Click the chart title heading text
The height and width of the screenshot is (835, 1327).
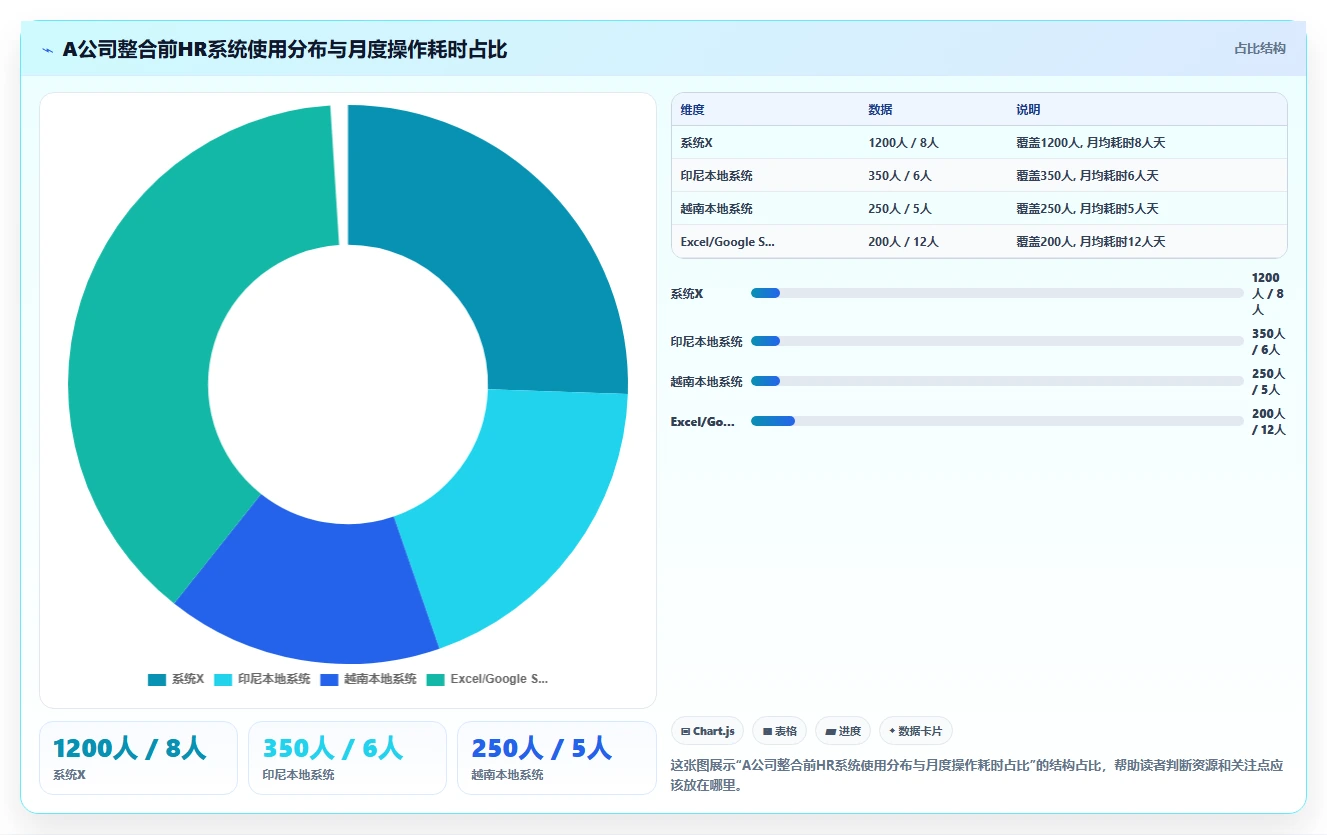point(285,49)
